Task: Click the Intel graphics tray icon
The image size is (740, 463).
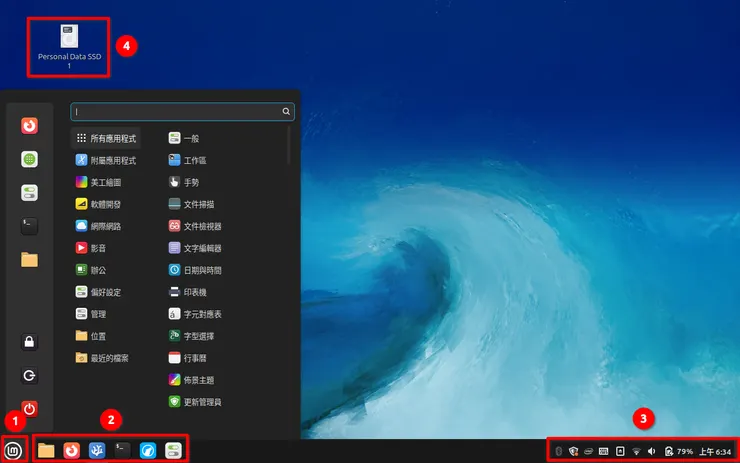Action: tap(589, 452)
